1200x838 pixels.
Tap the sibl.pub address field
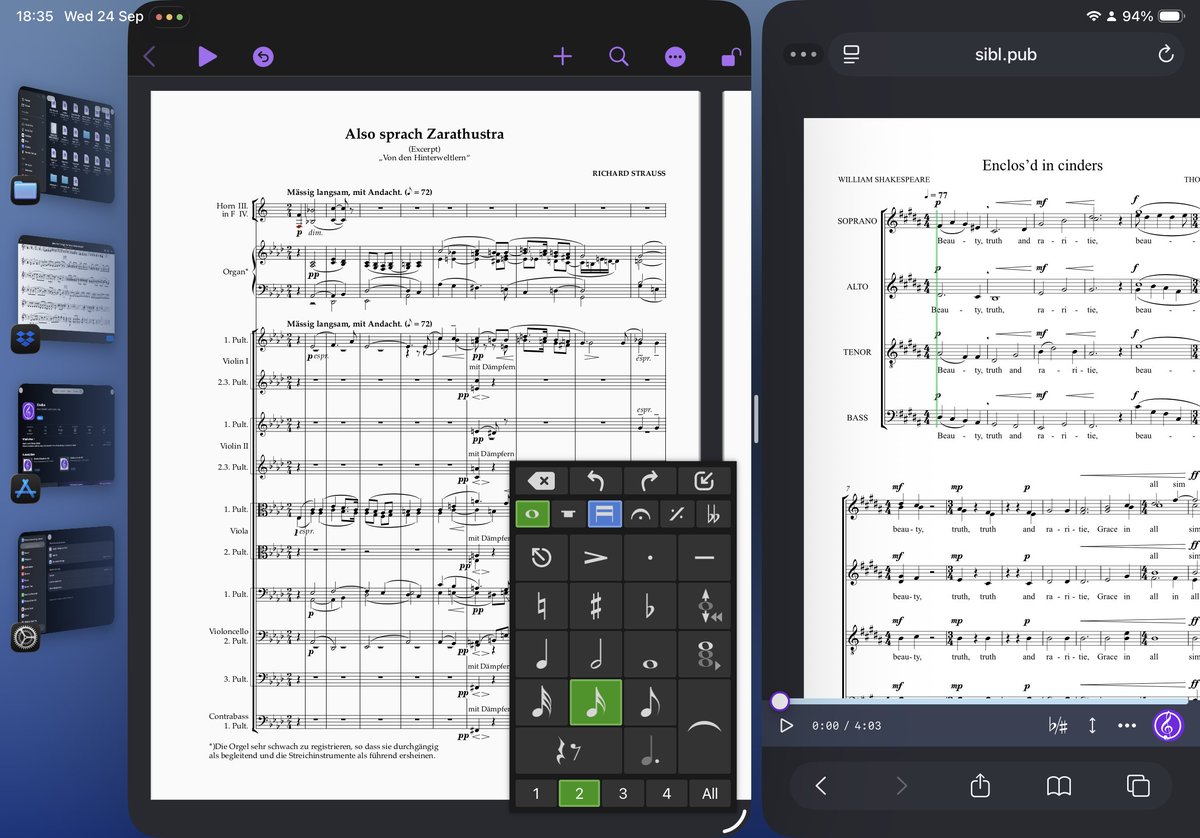[x=1006, y=55]
